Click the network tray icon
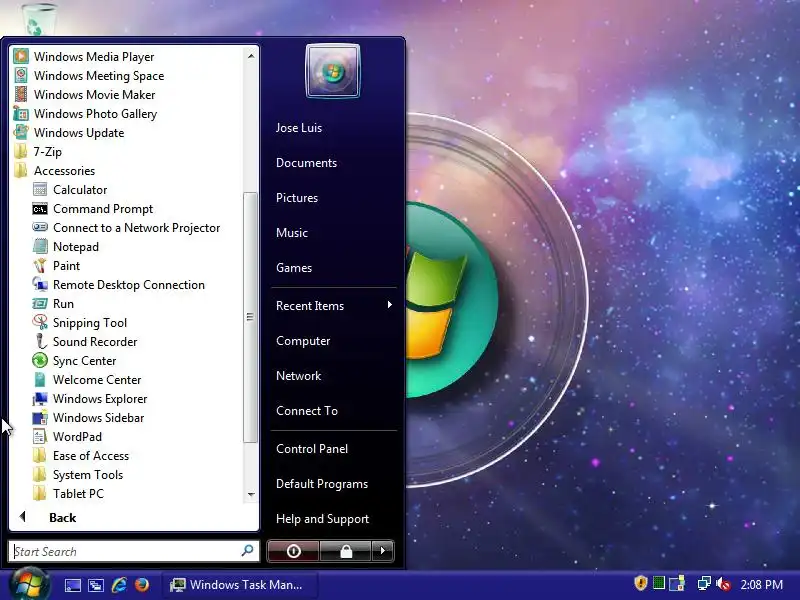 (704, 583)
